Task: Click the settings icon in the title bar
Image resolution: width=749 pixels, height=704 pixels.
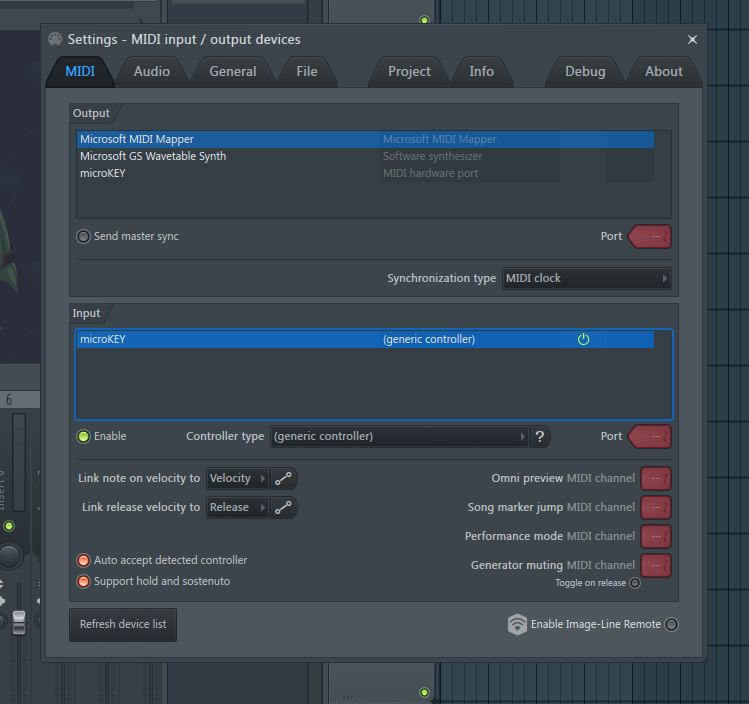Action: [x=55, y=39]
